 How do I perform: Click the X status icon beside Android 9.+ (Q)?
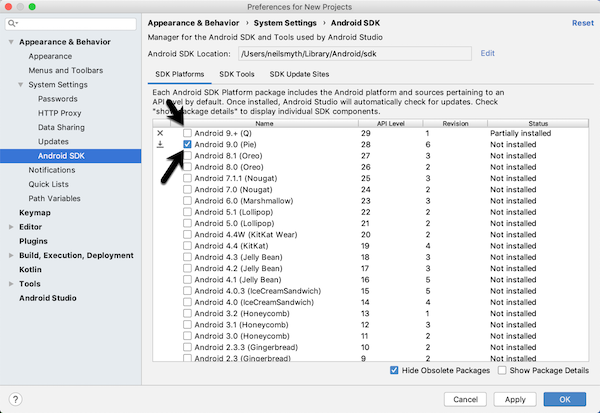point(160,133)
